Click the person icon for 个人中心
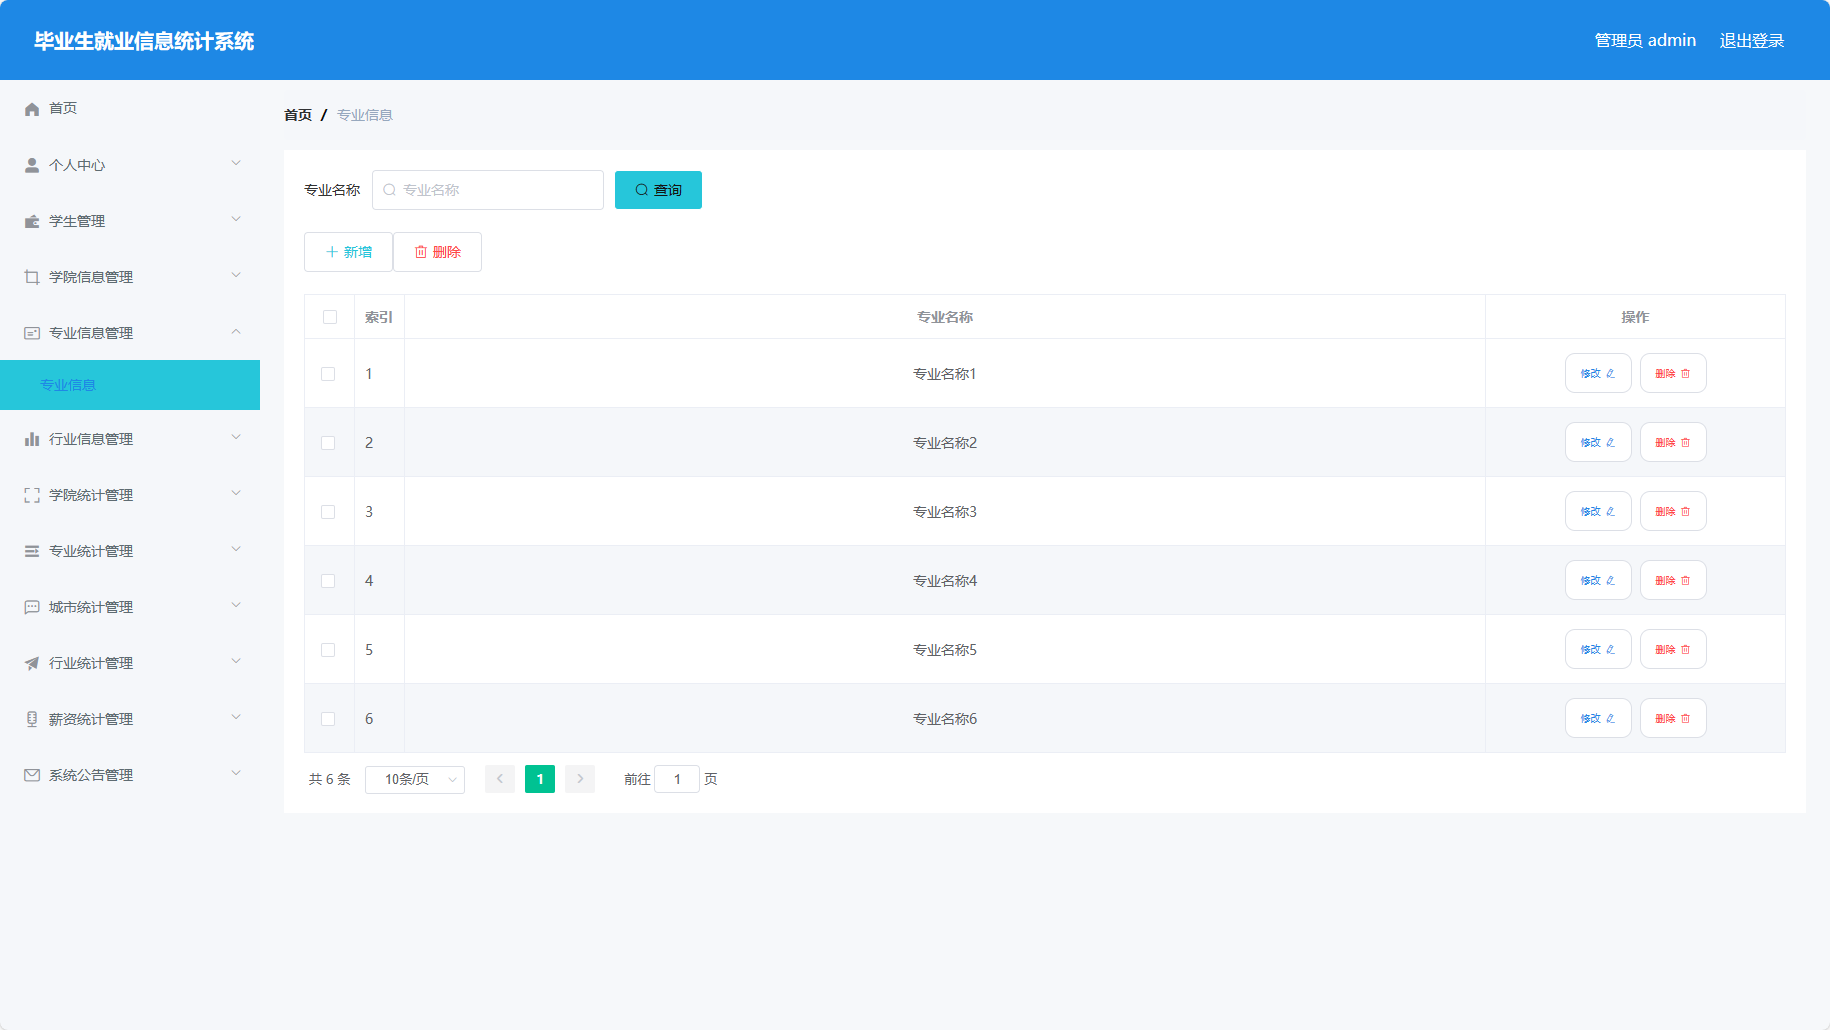1830x1030 pixels. (x=32, y=165)
